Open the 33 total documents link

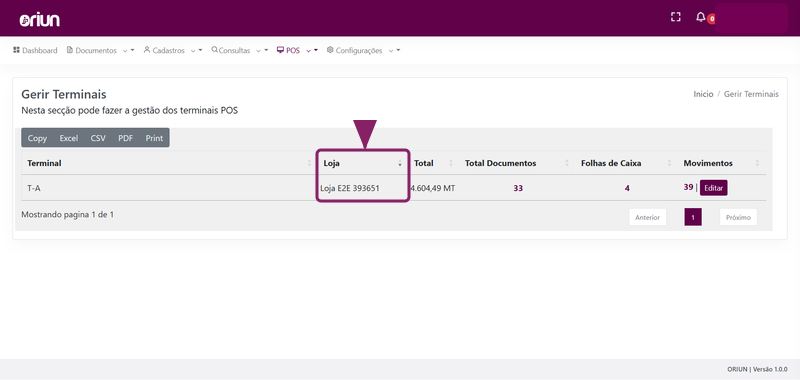click(518, 188)
